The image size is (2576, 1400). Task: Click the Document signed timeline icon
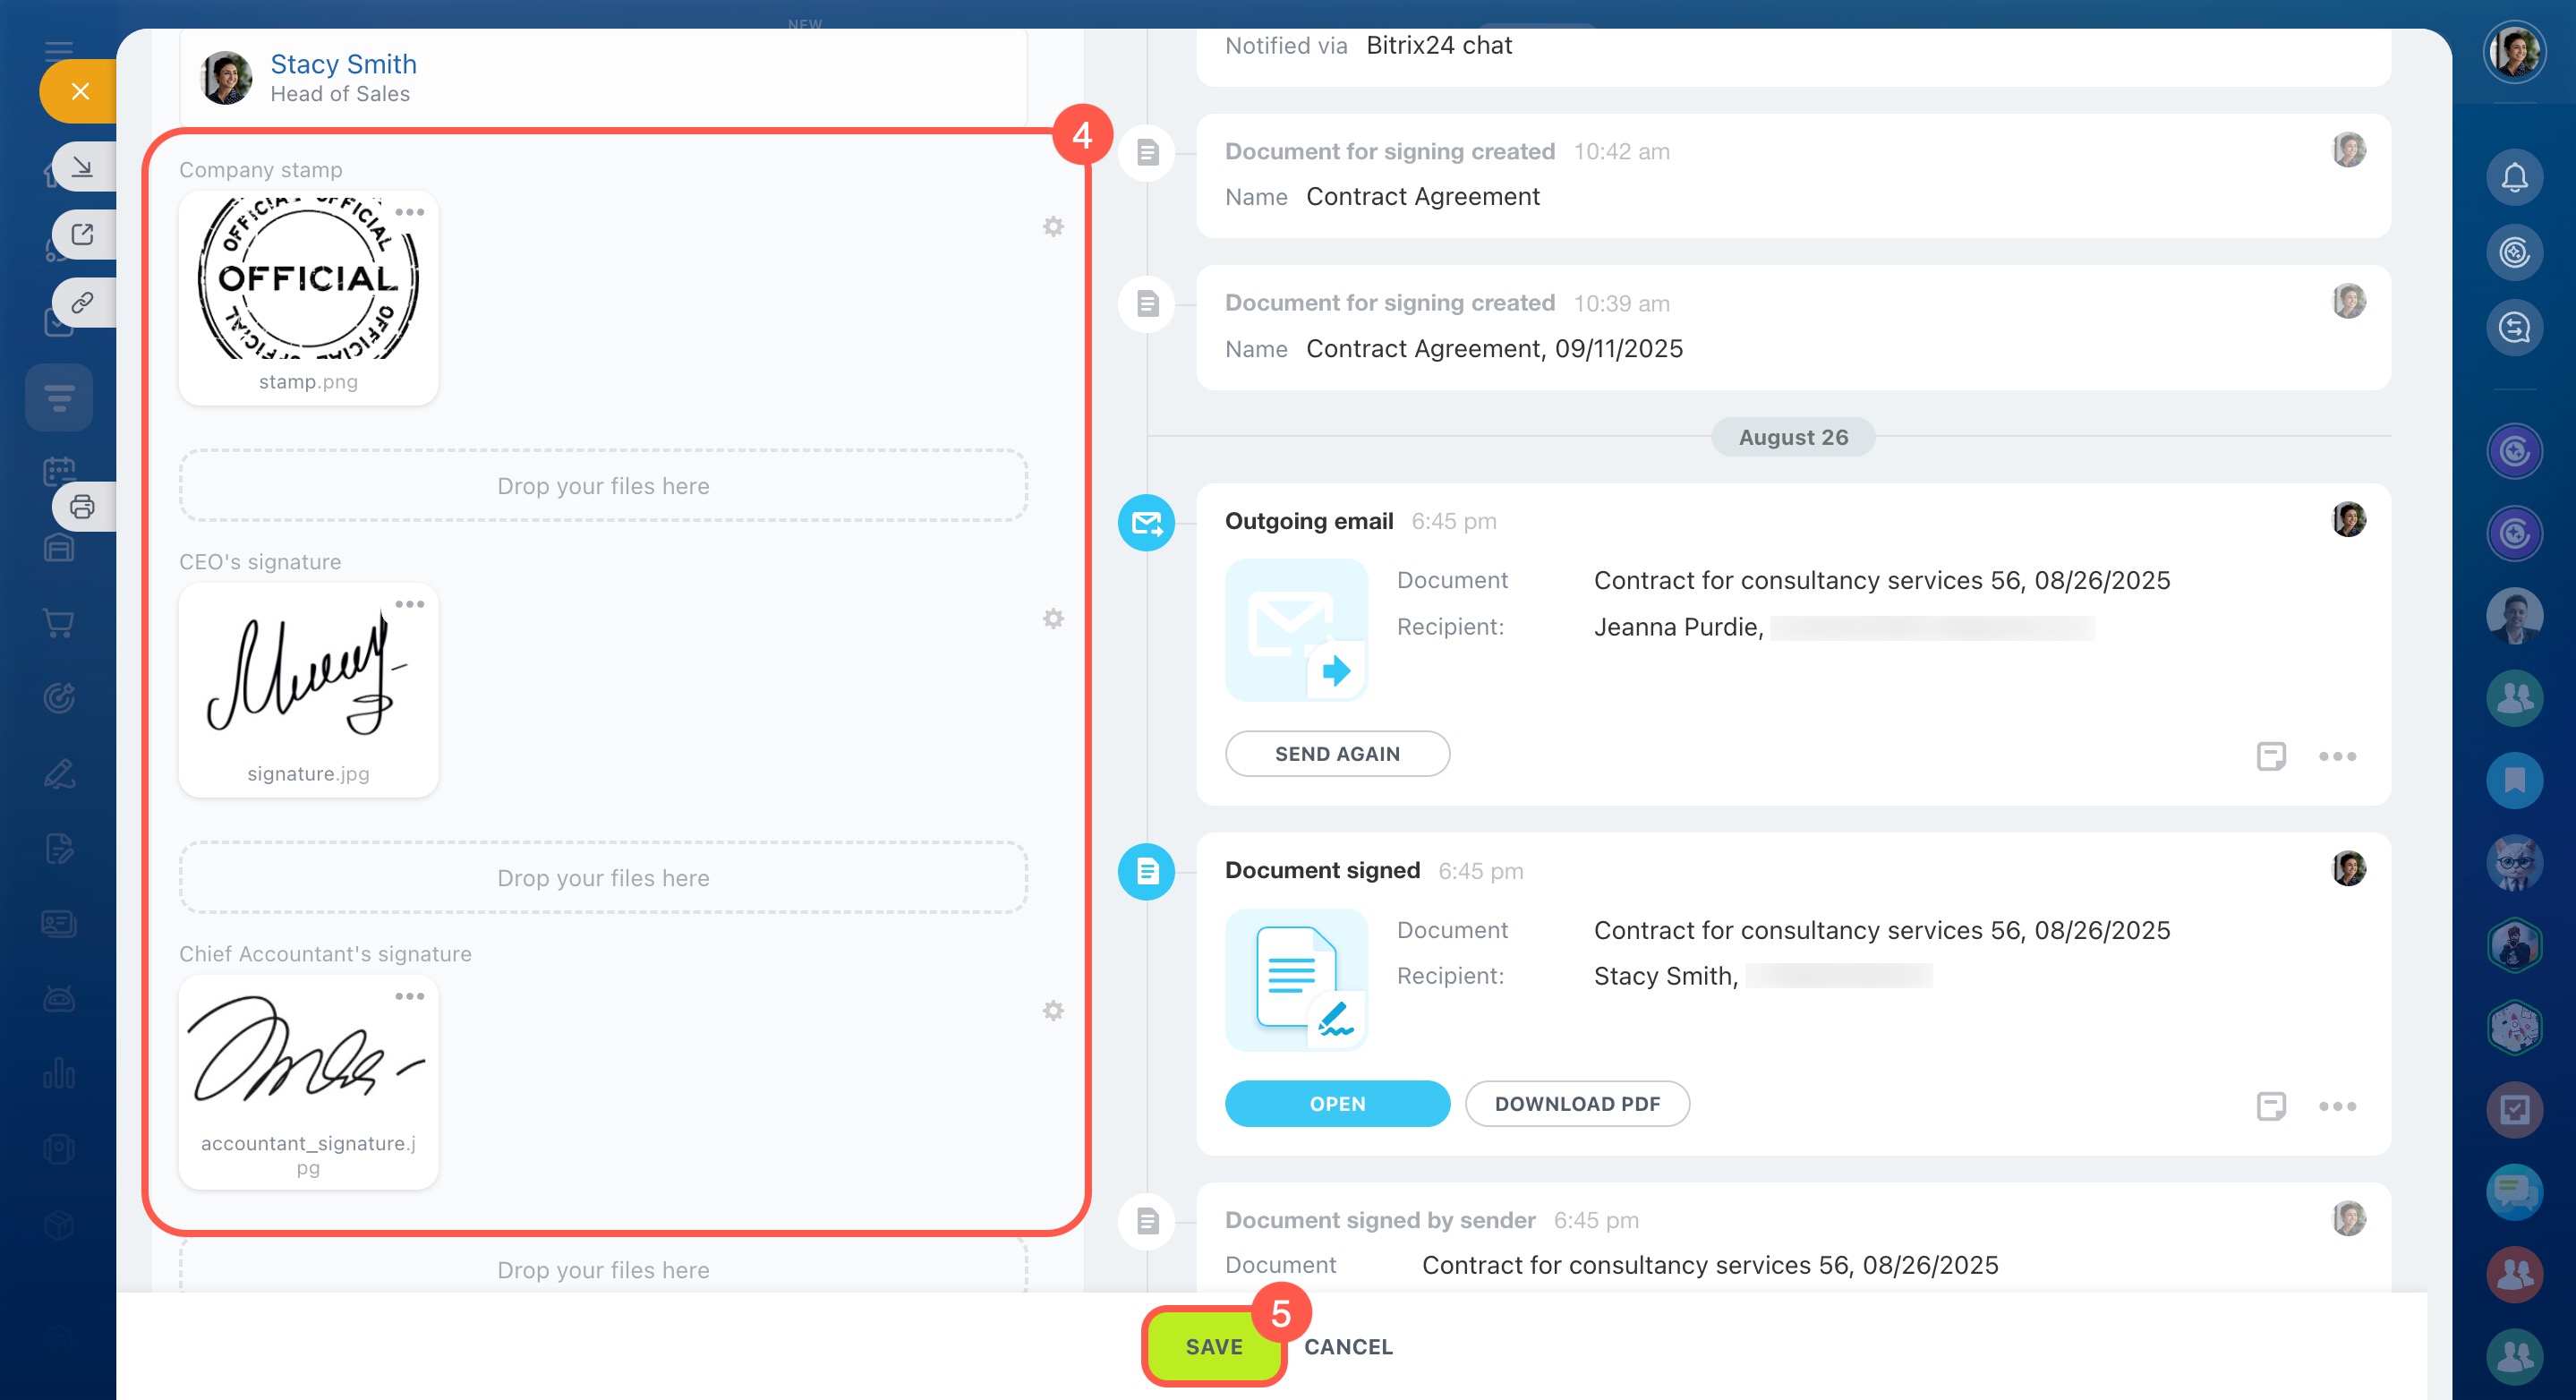1146,871
